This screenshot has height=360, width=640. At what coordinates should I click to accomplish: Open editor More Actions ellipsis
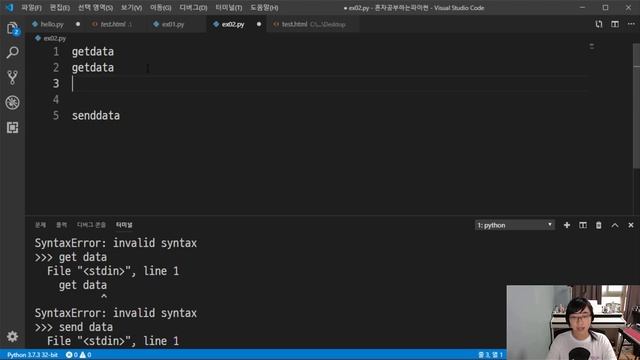(631, 24)
